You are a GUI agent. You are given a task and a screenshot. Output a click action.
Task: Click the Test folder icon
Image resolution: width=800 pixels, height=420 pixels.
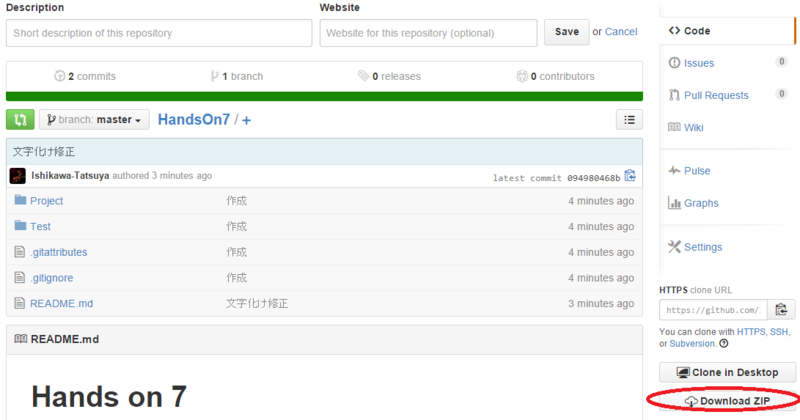(x=20, y=225)
